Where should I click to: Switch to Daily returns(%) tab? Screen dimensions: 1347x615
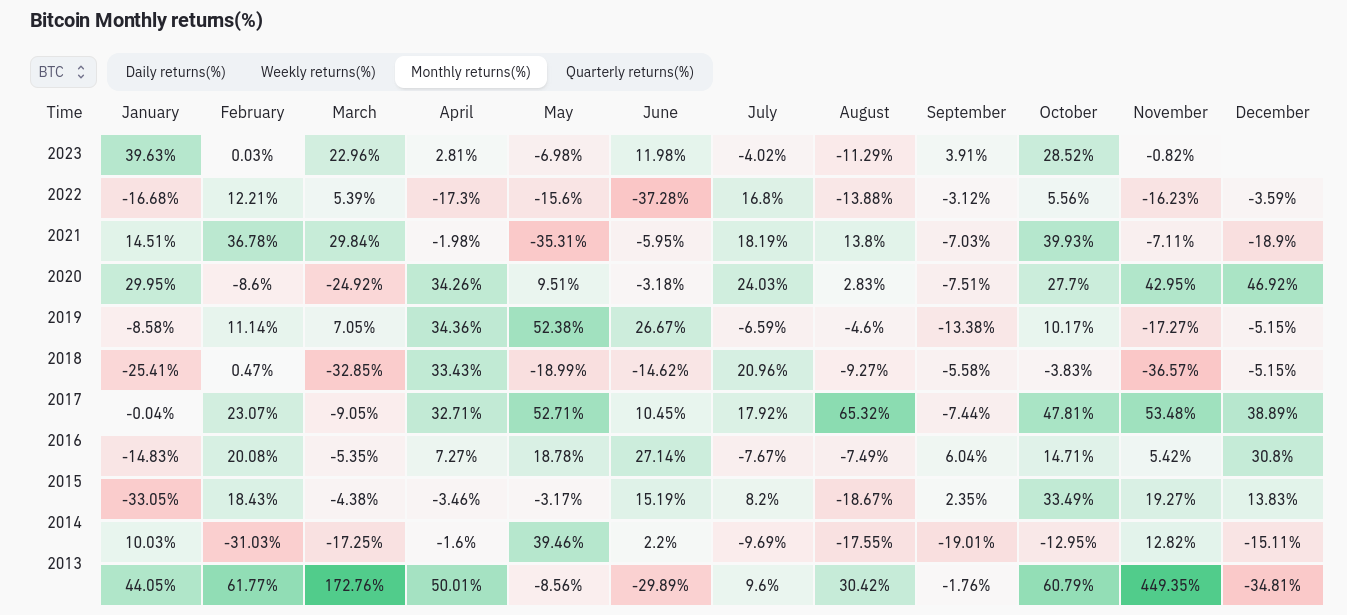175,72
